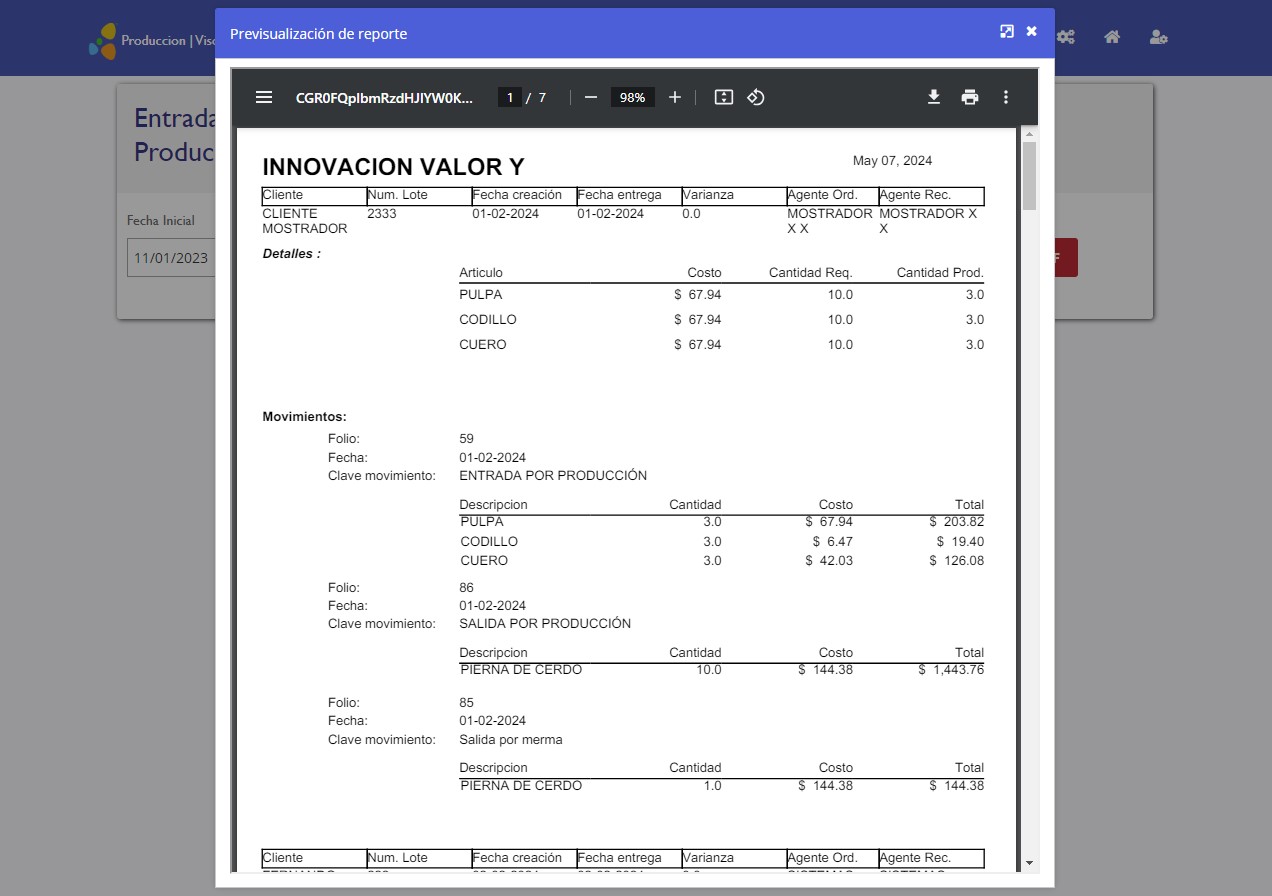Click the home icon in the header
Viewport: 1272px width, 896px height.
[1112, 38]
